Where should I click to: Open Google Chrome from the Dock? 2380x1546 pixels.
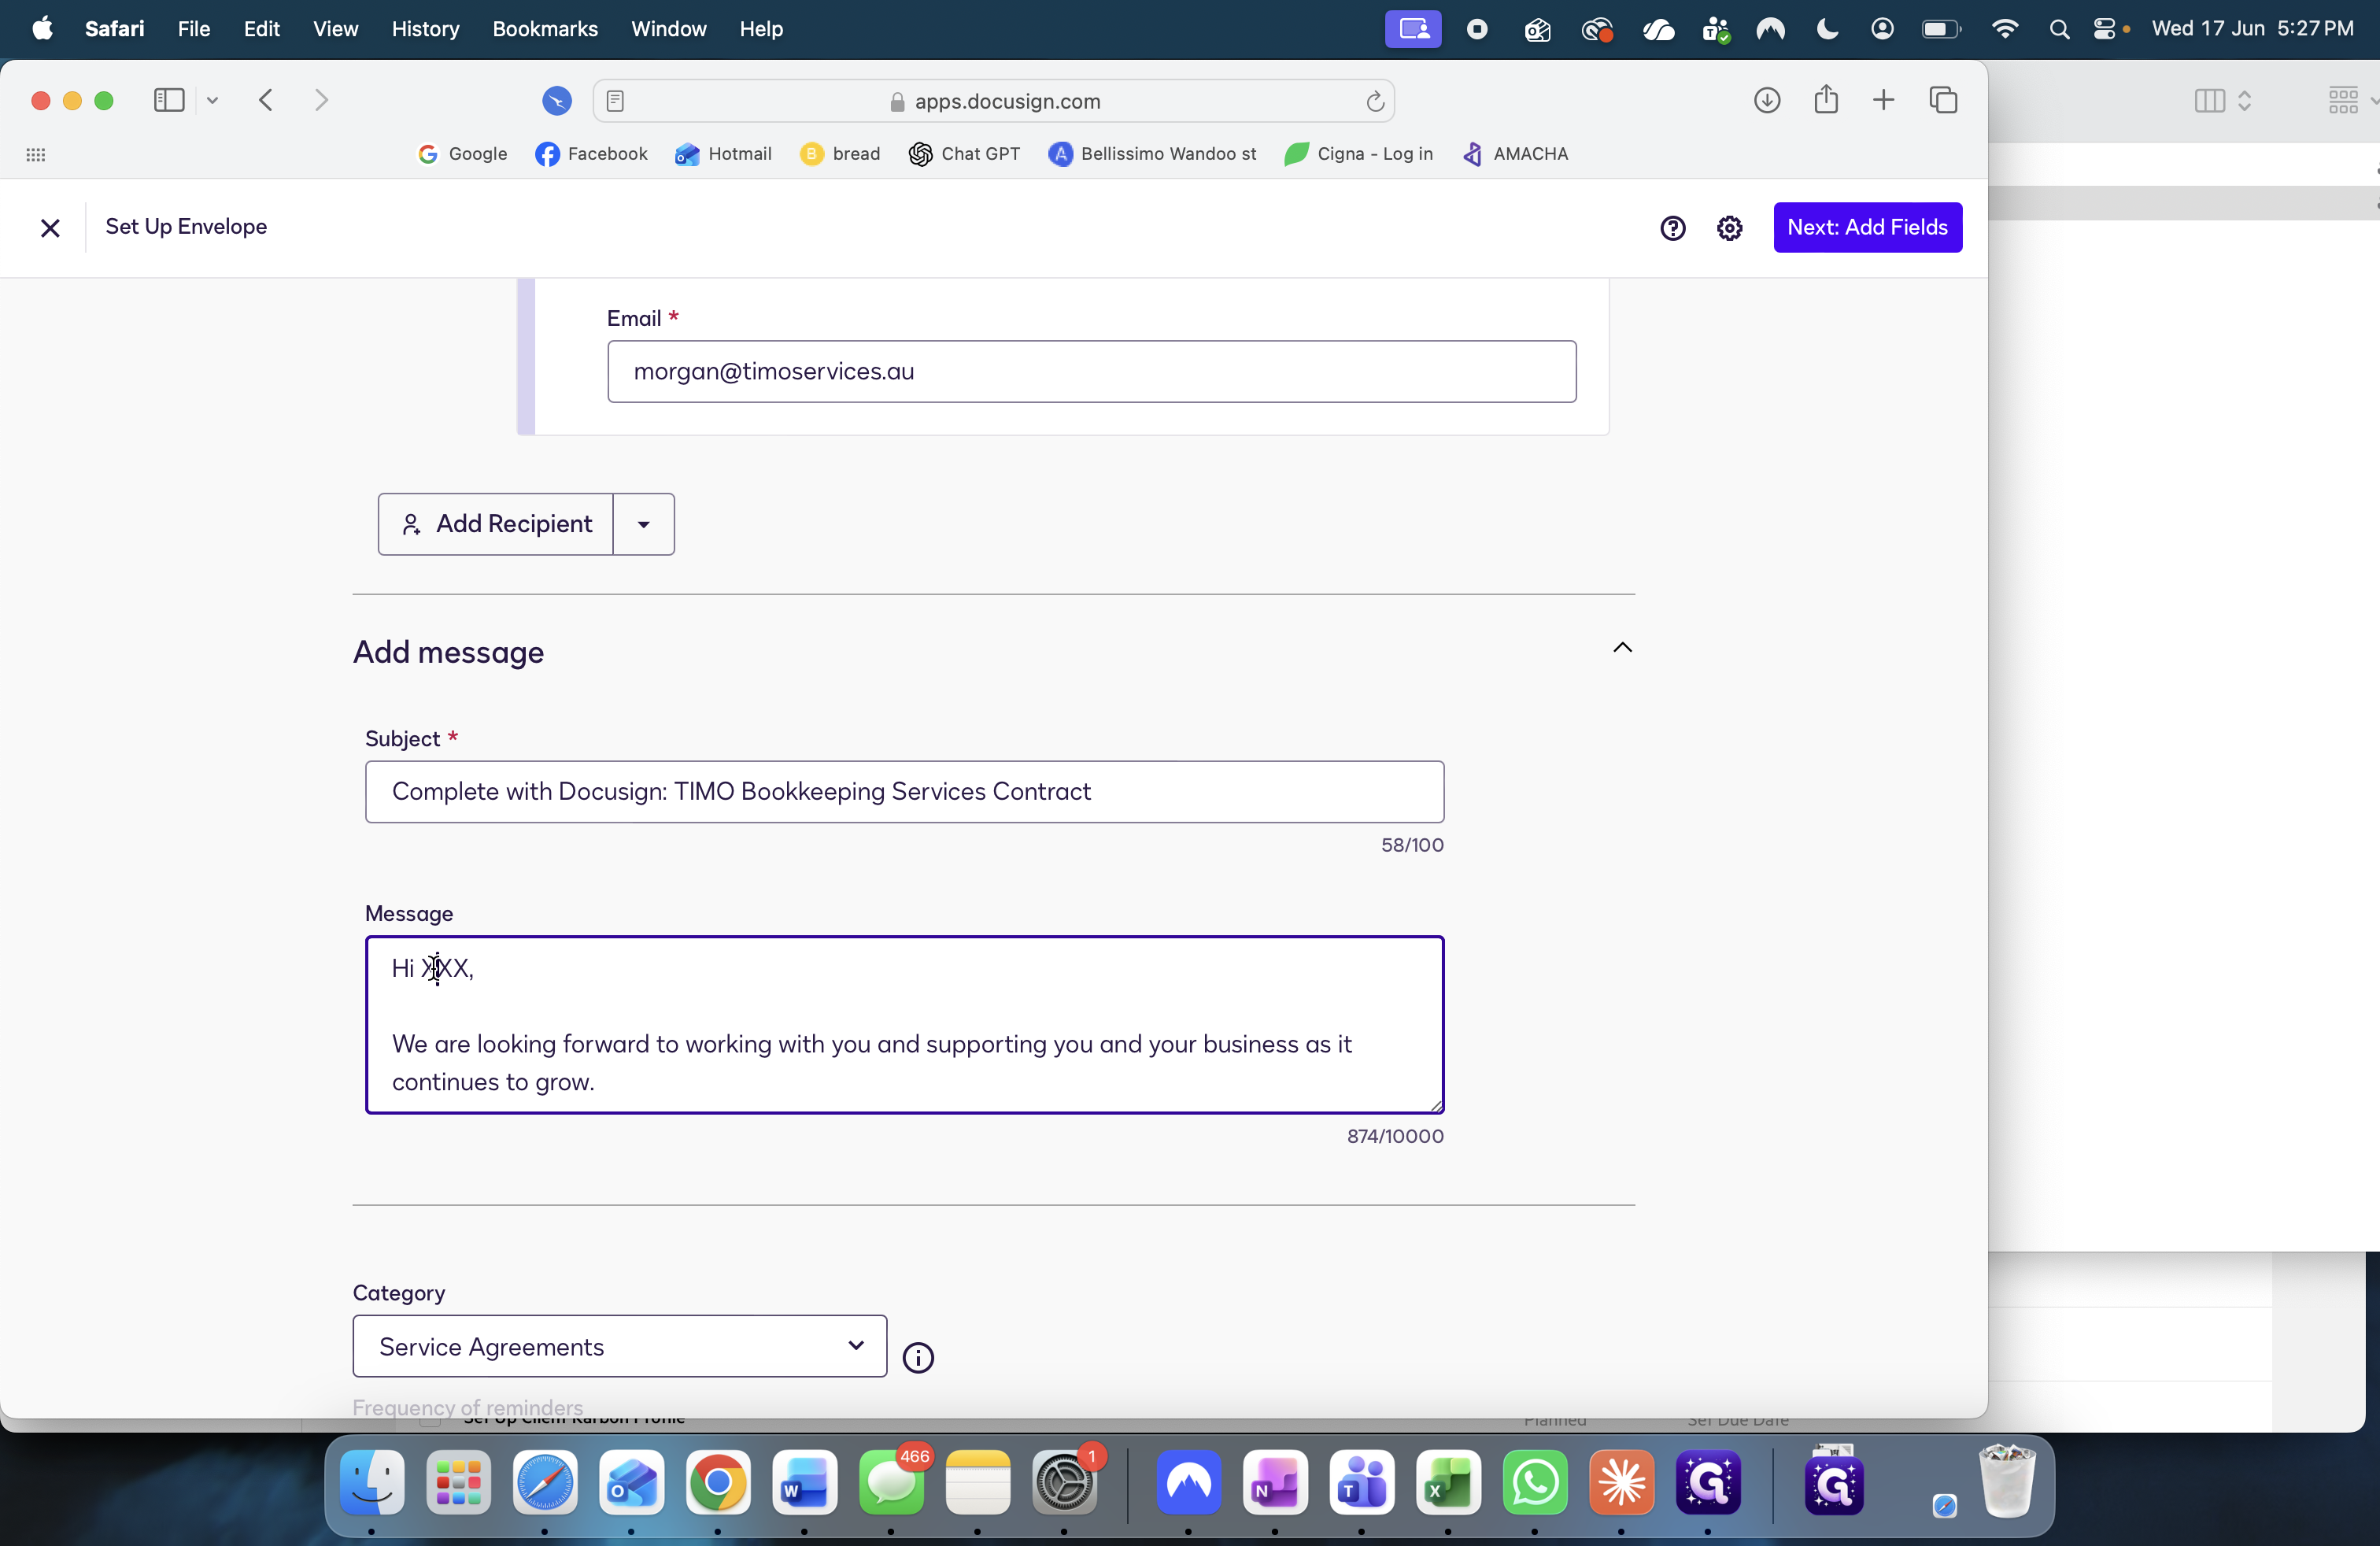[717, 1481]
